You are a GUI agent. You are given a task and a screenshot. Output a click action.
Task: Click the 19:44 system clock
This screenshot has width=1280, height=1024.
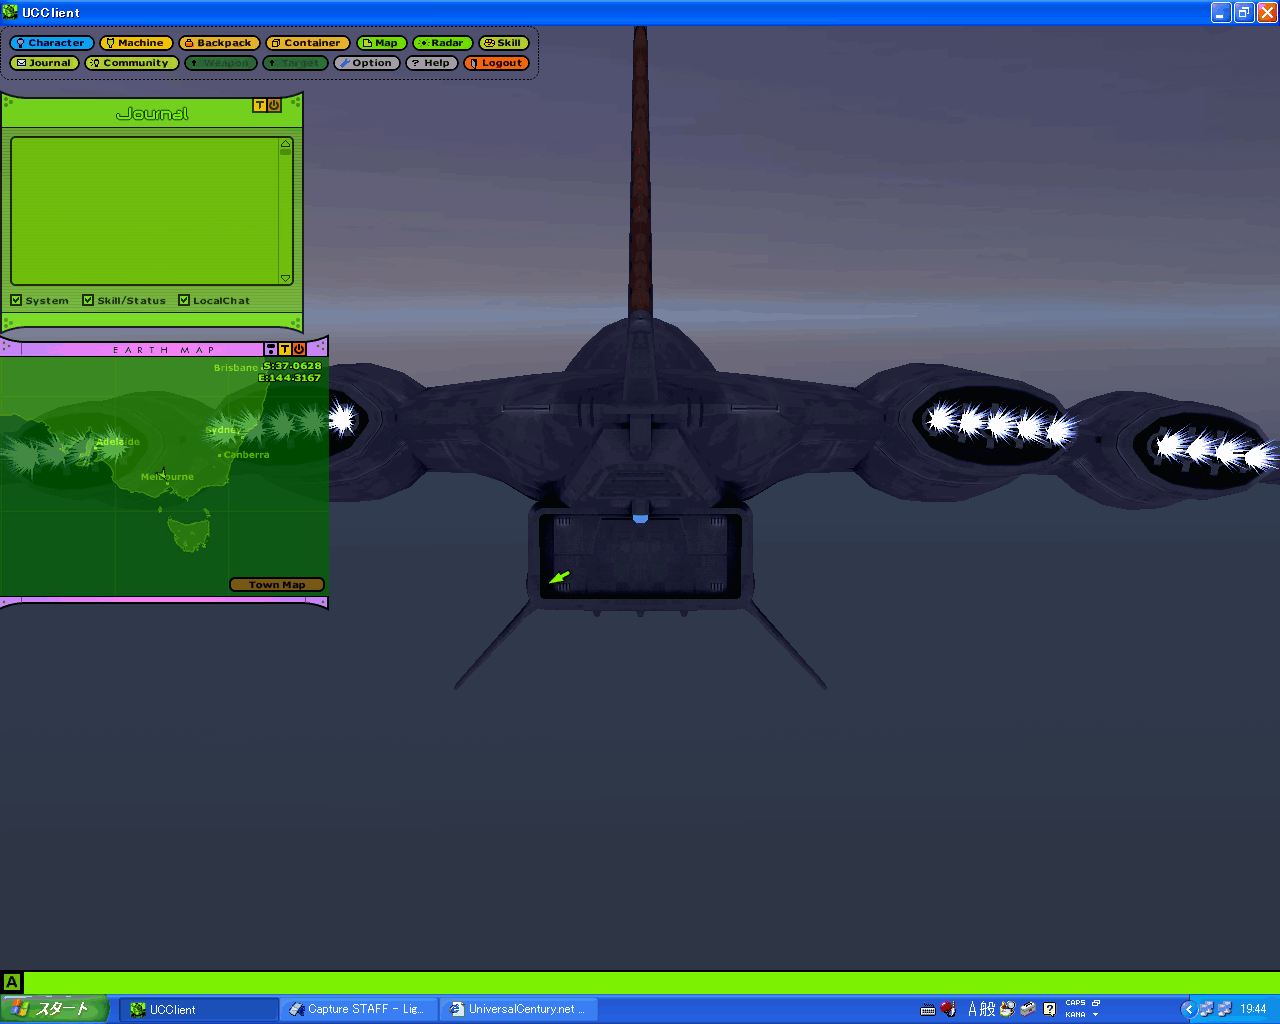(x=1254, y=1010)
